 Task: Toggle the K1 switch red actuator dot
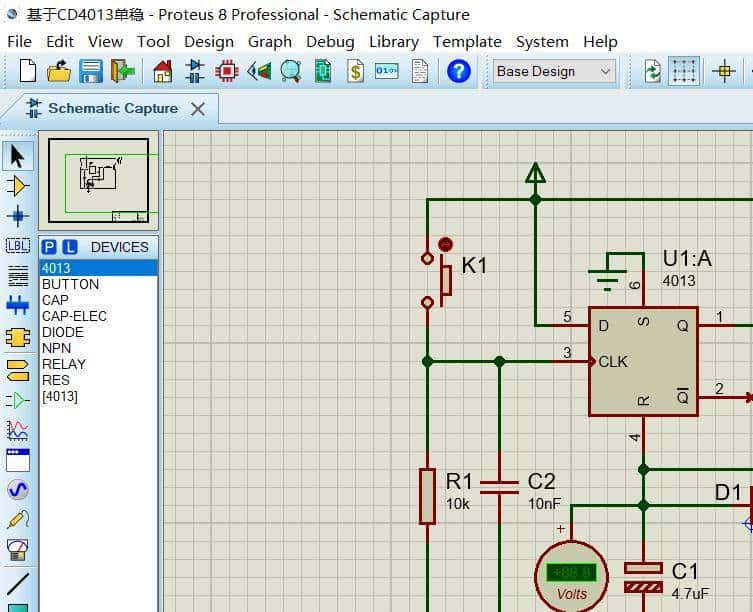(x=446, y=244)
